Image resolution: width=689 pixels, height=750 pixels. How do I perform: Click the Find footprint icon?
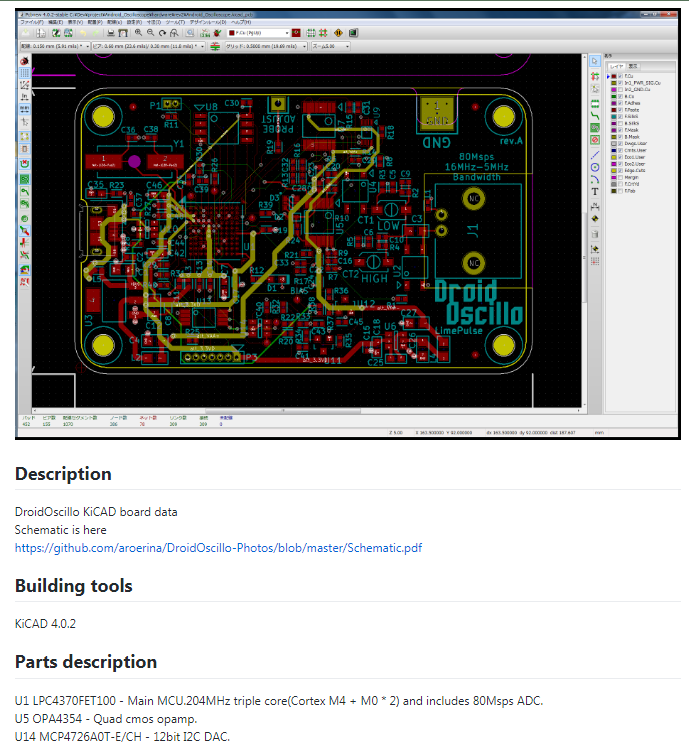189,33
